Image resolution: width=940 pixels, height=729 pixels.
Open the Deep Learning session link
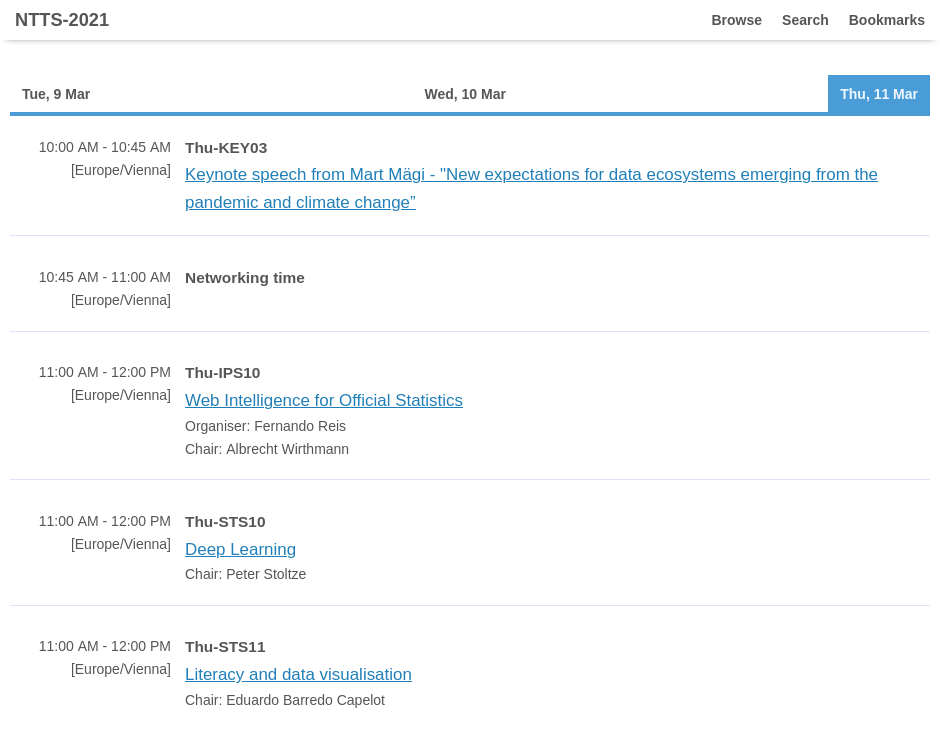click(x=240, y=549)
